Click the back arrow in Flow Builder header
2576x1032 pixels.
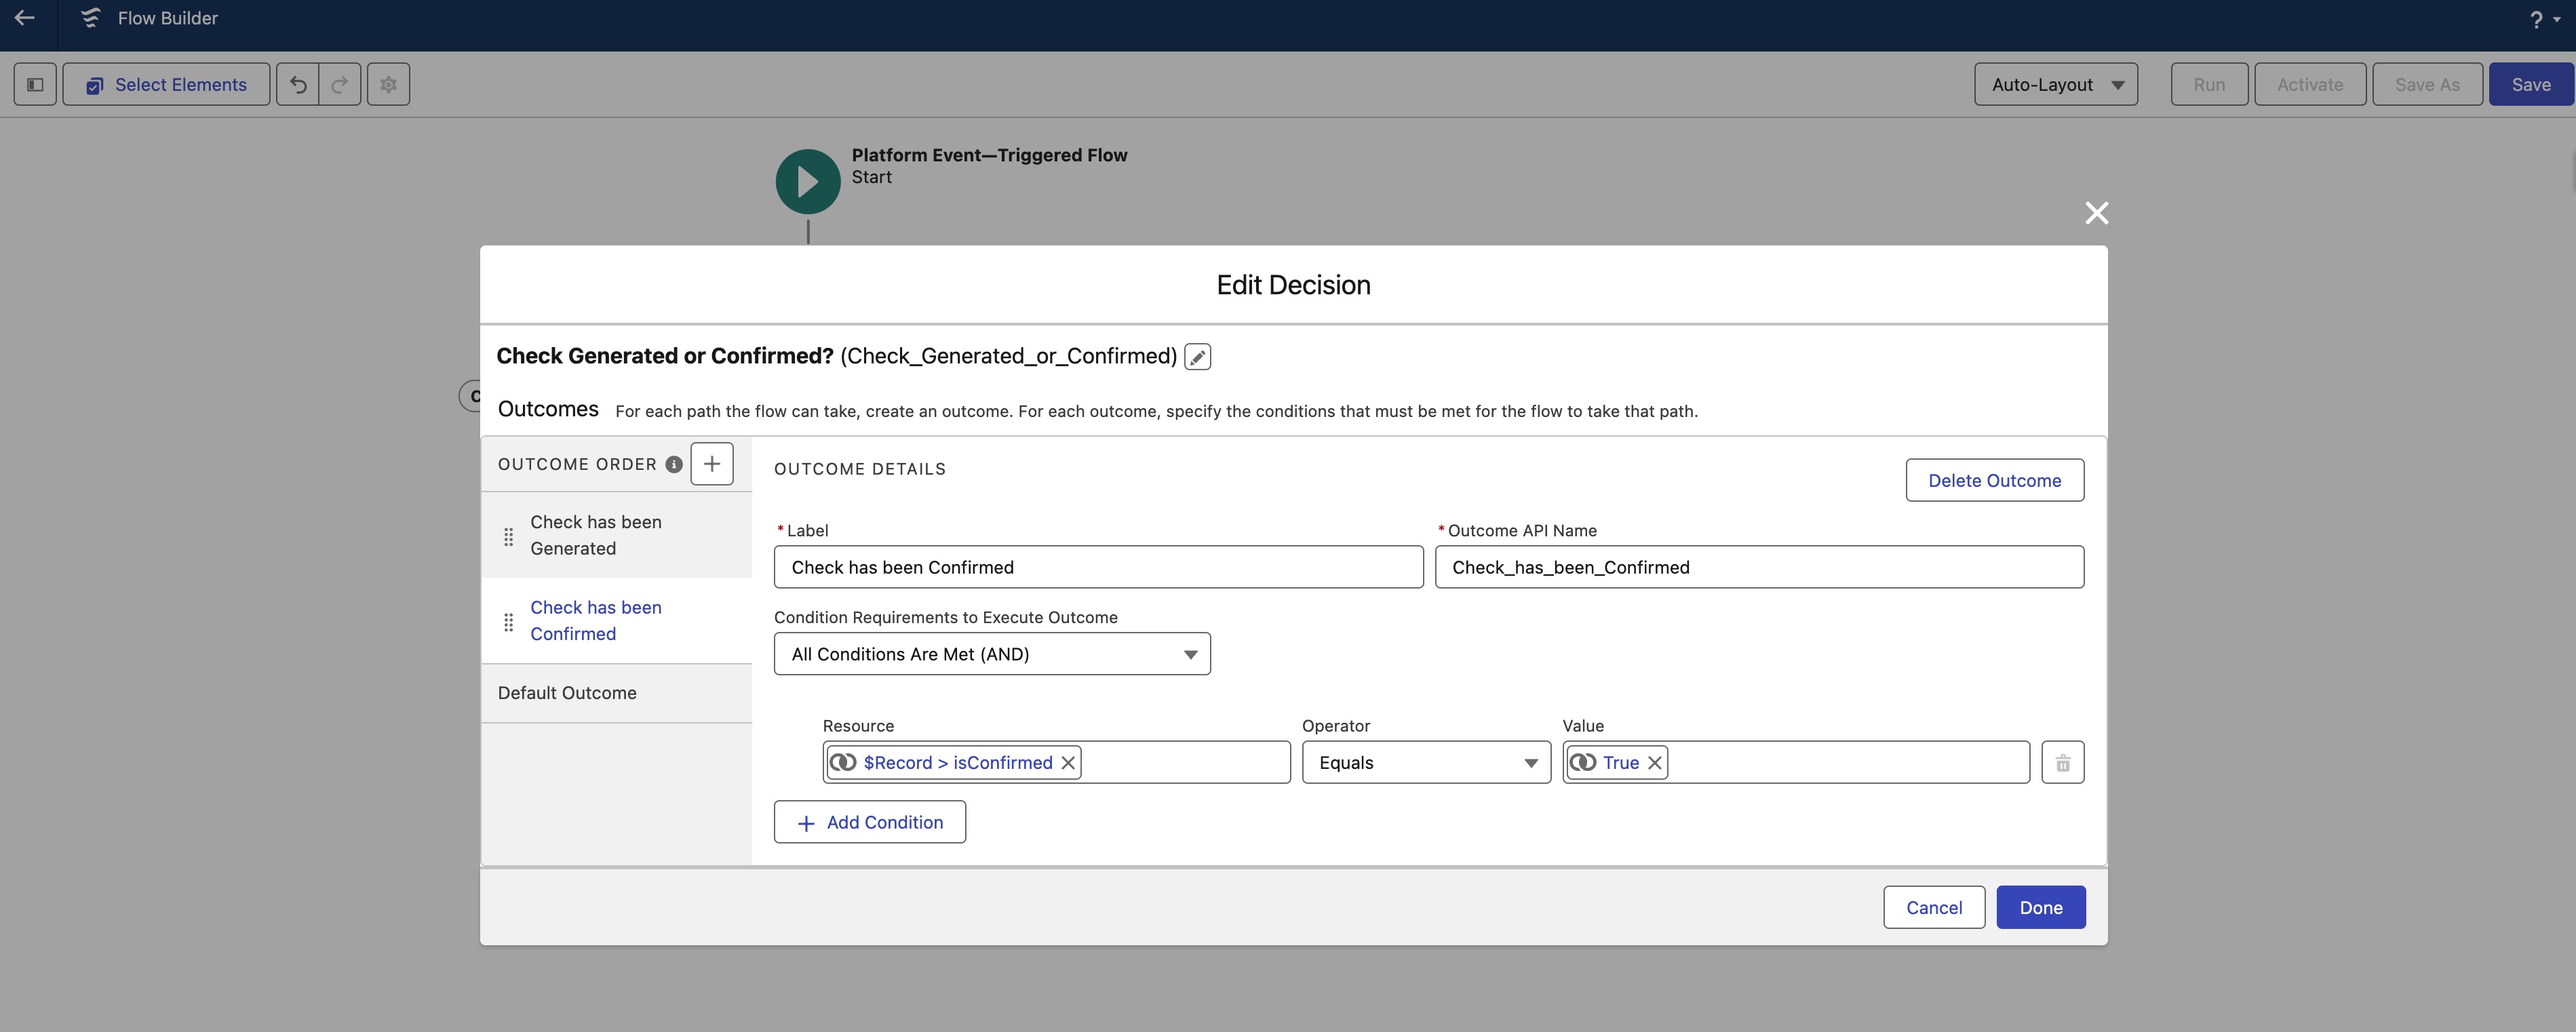point(25,18)
